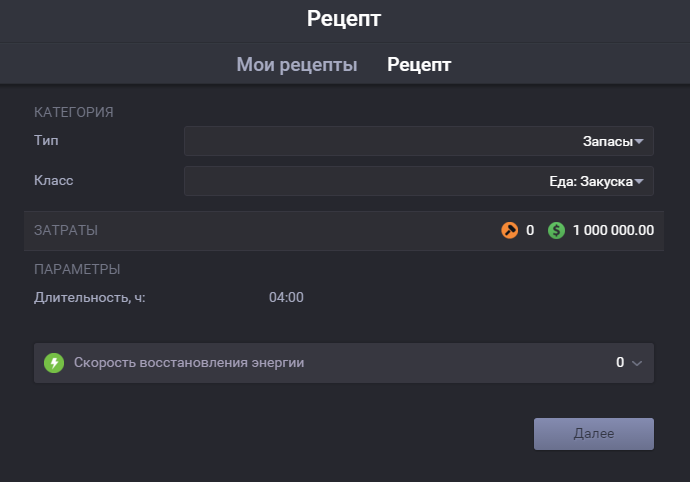
Task: Click the green dollar money icon
Action: [x=556, y=230]
